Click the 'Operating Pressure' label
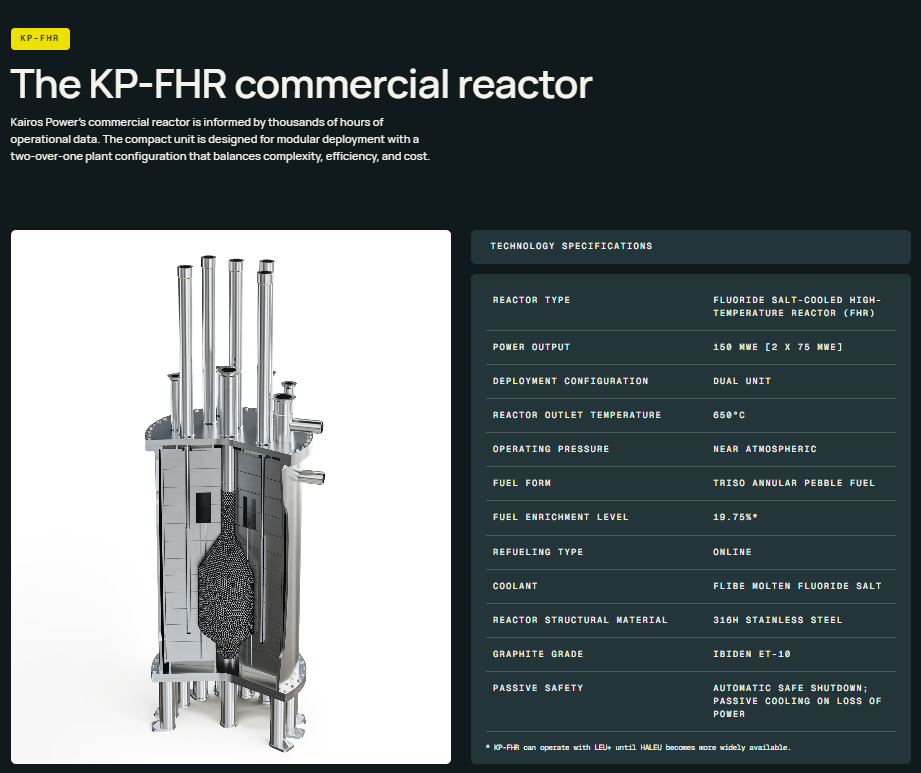 coord(551,449)
